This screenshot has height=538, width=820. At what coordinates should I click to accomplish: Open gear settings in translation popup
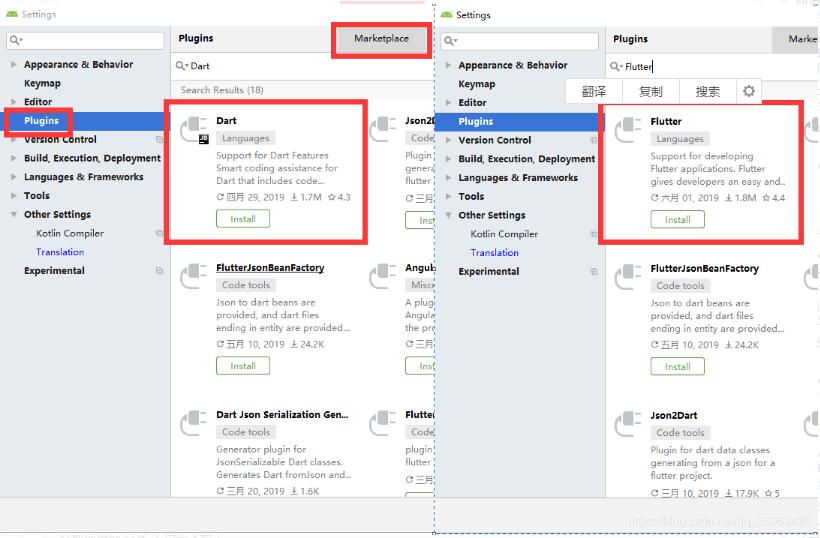[749, 91]
